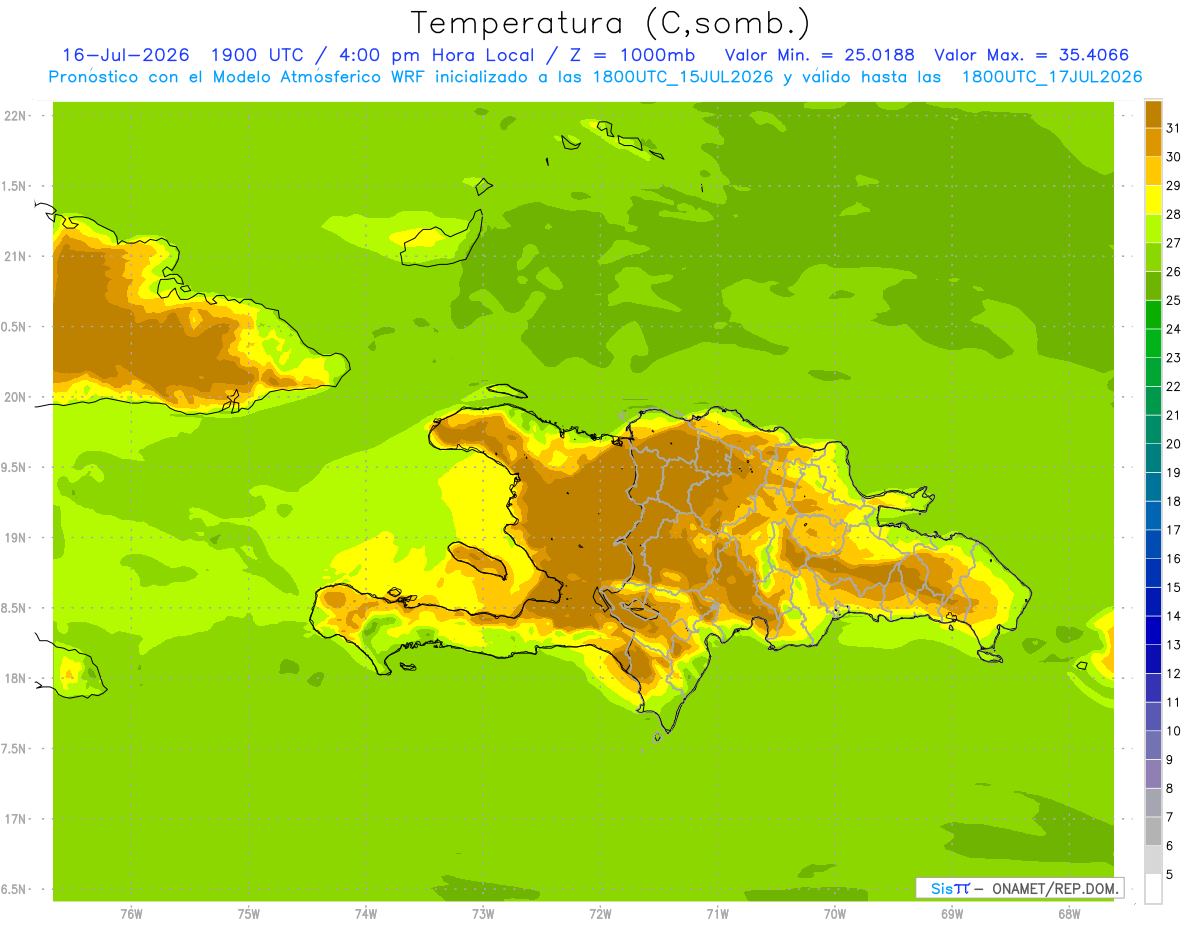Select validity stamp "1800UTC_17JUL2026"

tap(1052, 77)
